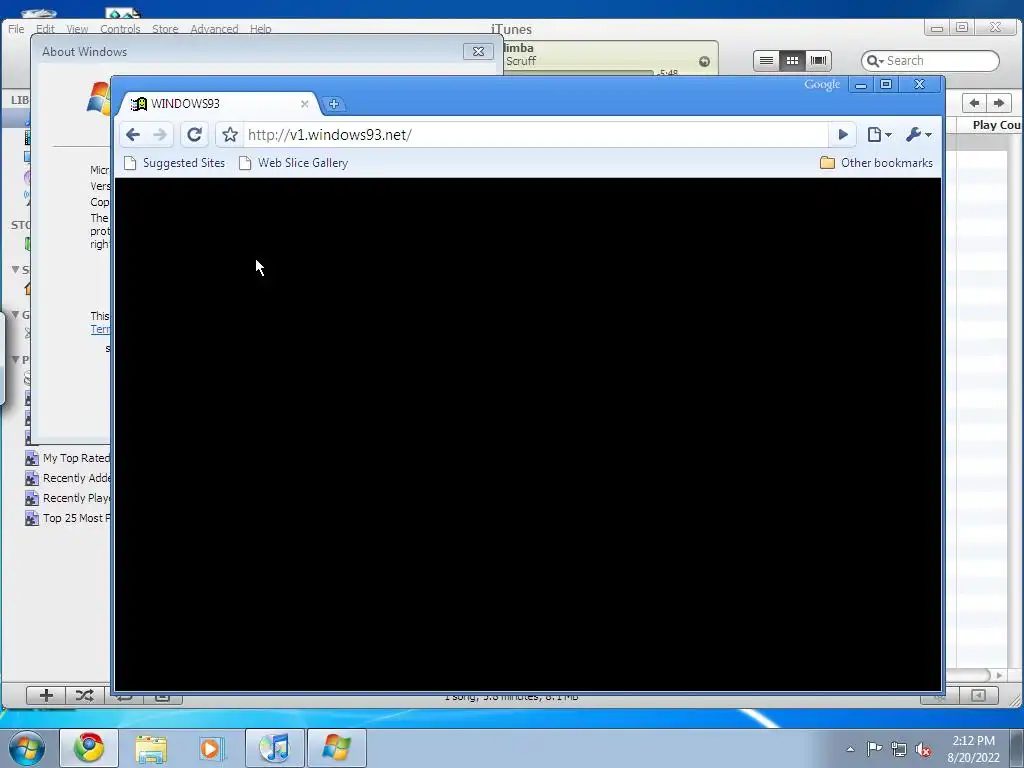The width and height of the screenshot is (1024, 768).
Task: Switch iTunes to Cover Flow view
Action: coord(818,61)
